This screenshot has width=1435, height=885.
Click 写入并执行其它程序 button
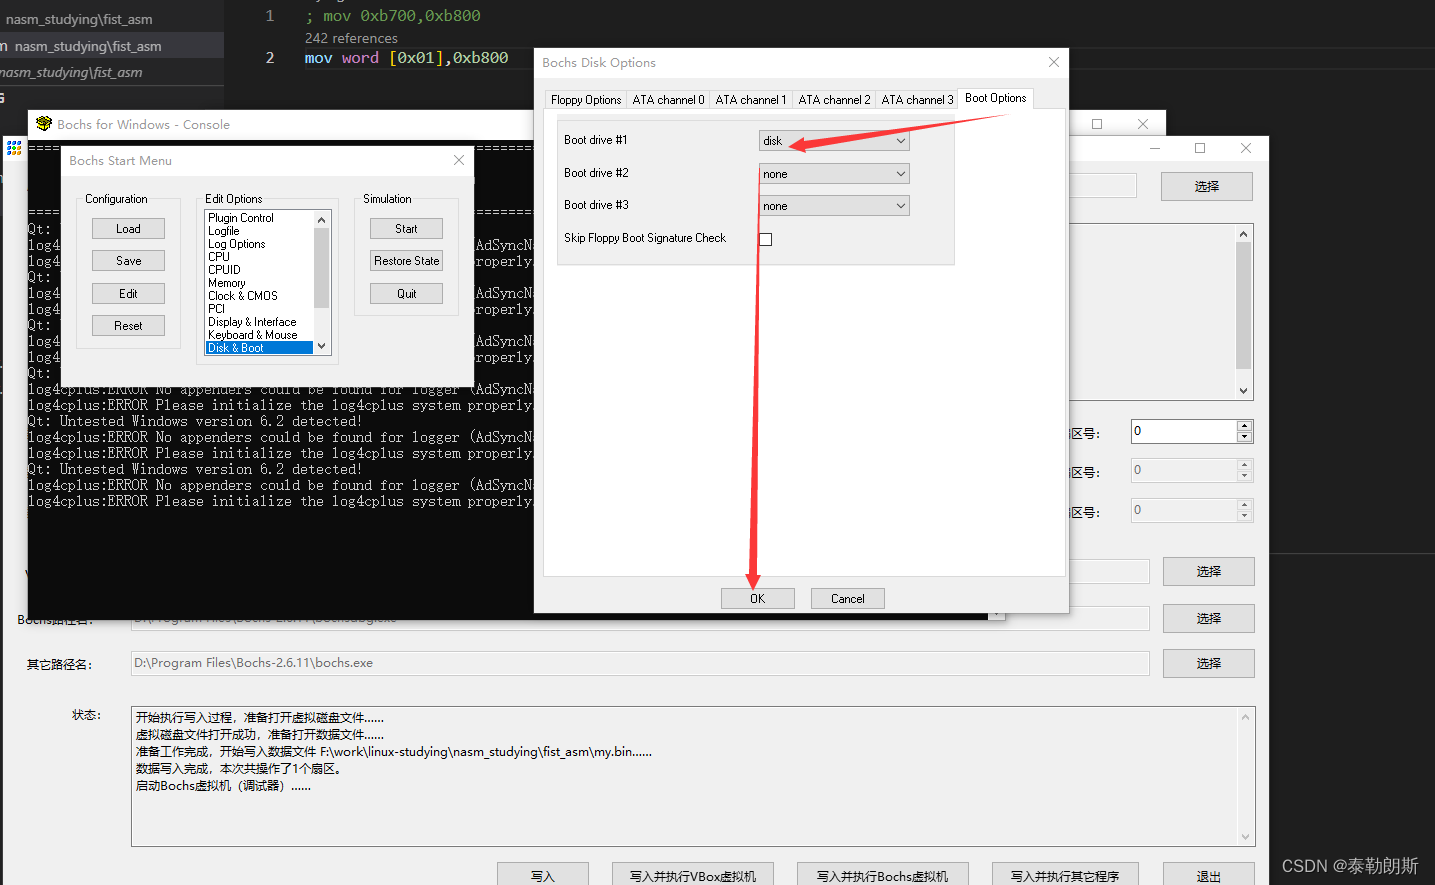[x=1065, y=875]
